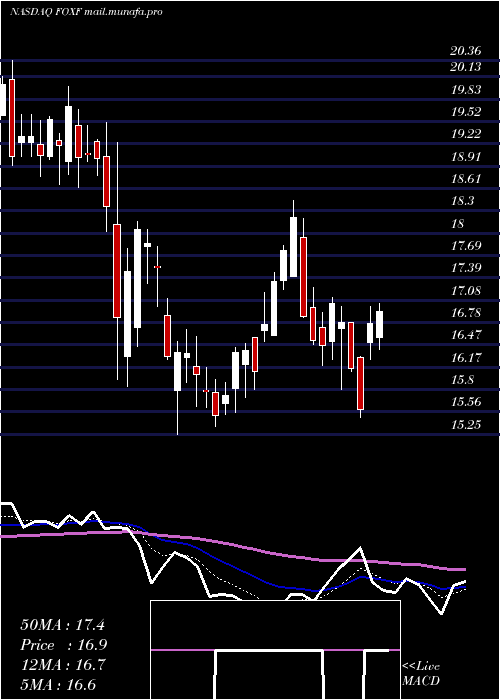Click the 16.17 price axis label
The width and height of the screenshot is (500, 700).
click(466, 358)
